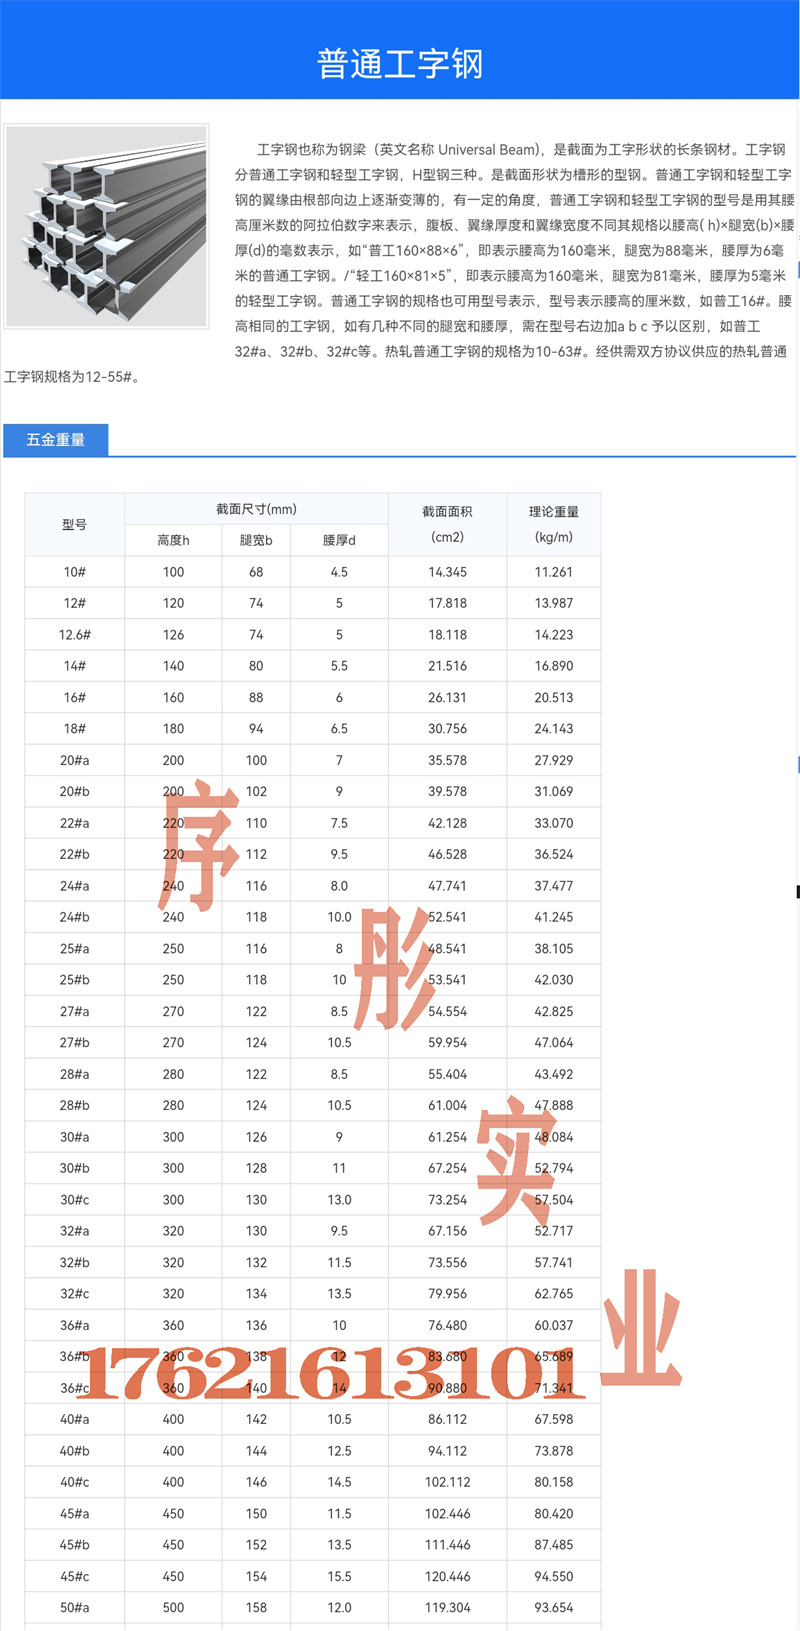Screen dimensions: 800x1631
Task: Click the area value 102.112
Action: 447,1482
